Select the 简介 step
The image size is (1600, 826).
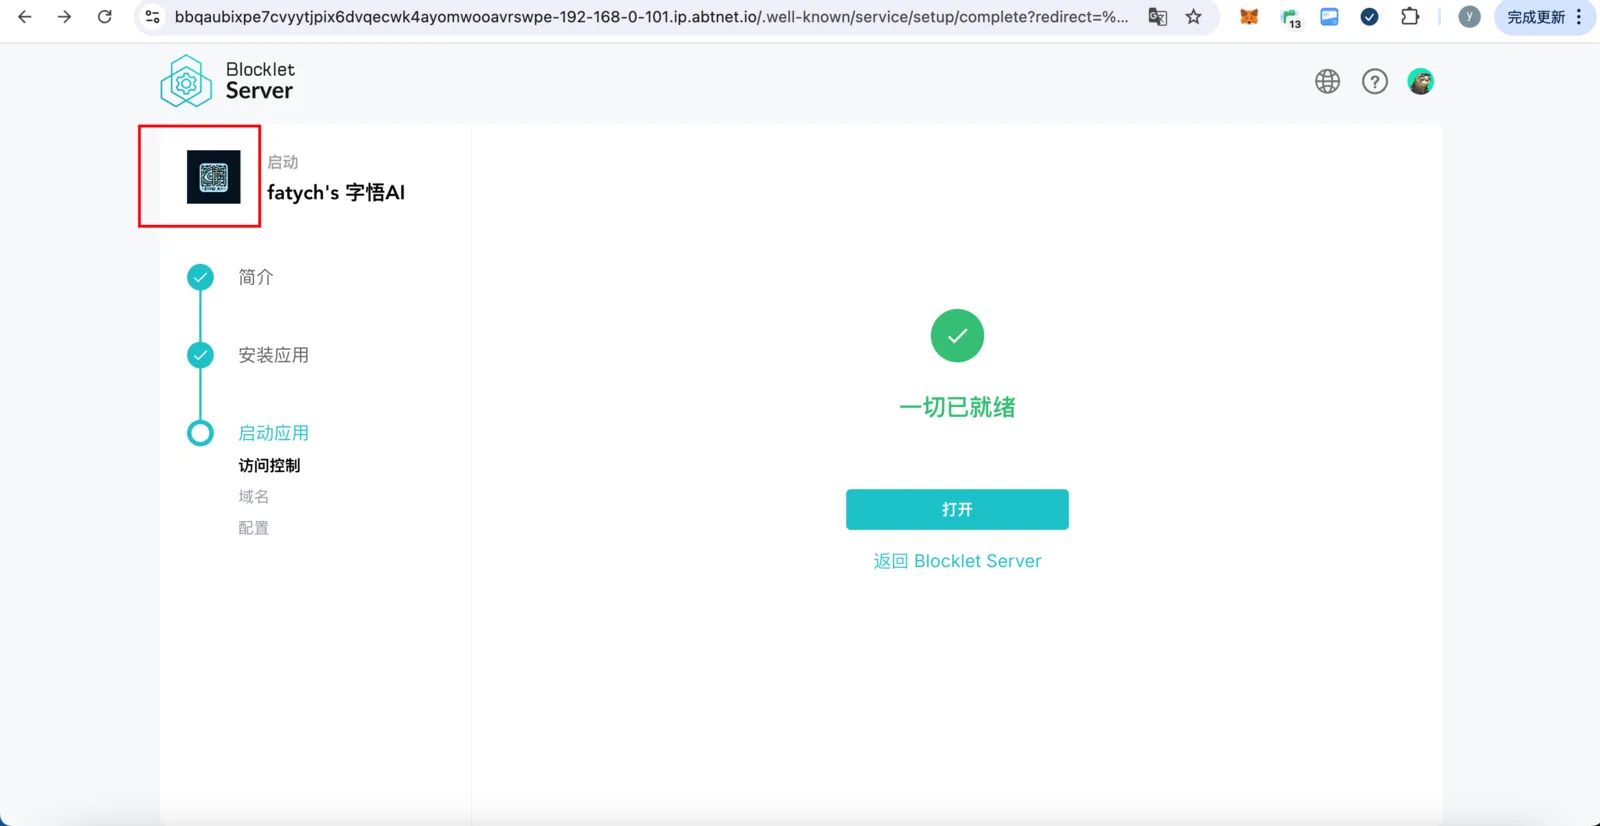click(256, 277)
